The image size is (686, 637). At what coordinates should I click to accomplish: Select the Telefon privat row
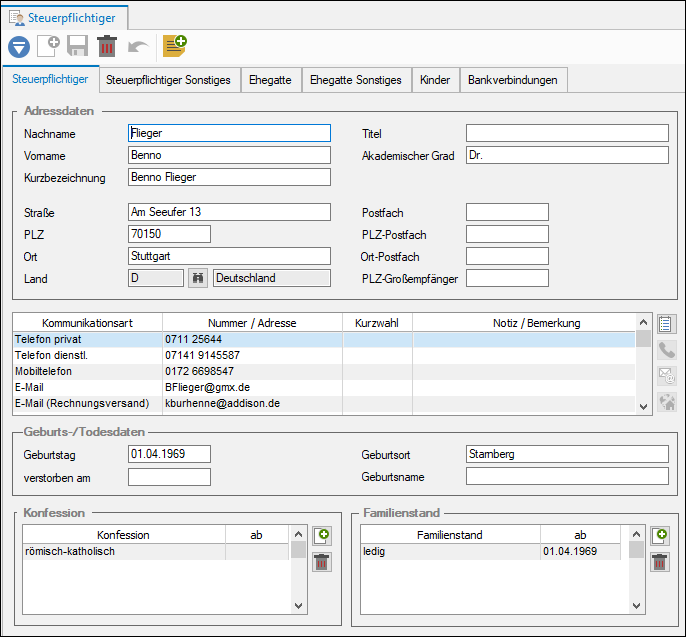(x=324, y=340)
